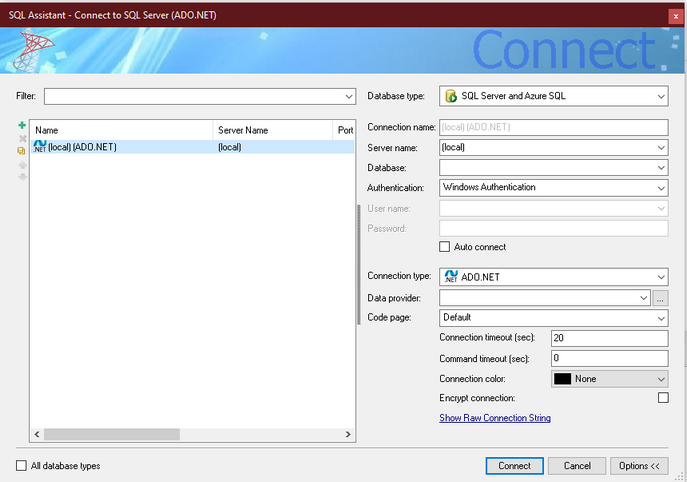Click the move connection down arrow icon

(x=22, y=177)
